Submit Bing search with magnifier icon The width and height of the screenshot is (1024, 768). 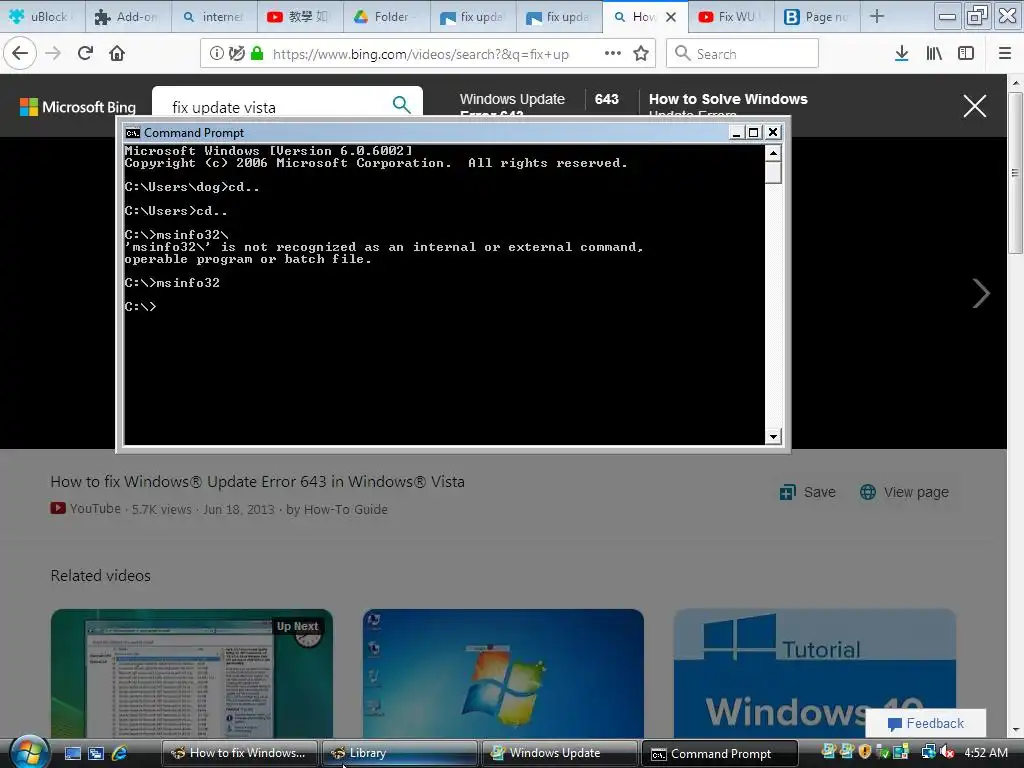[402, 104]
